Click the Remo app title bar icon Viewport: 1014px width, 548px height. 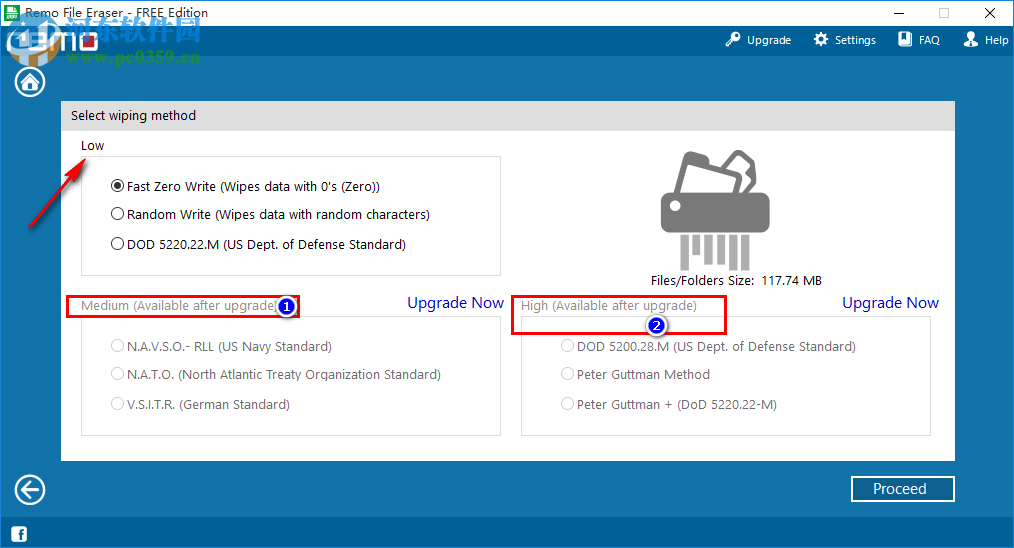pos(12,12)
